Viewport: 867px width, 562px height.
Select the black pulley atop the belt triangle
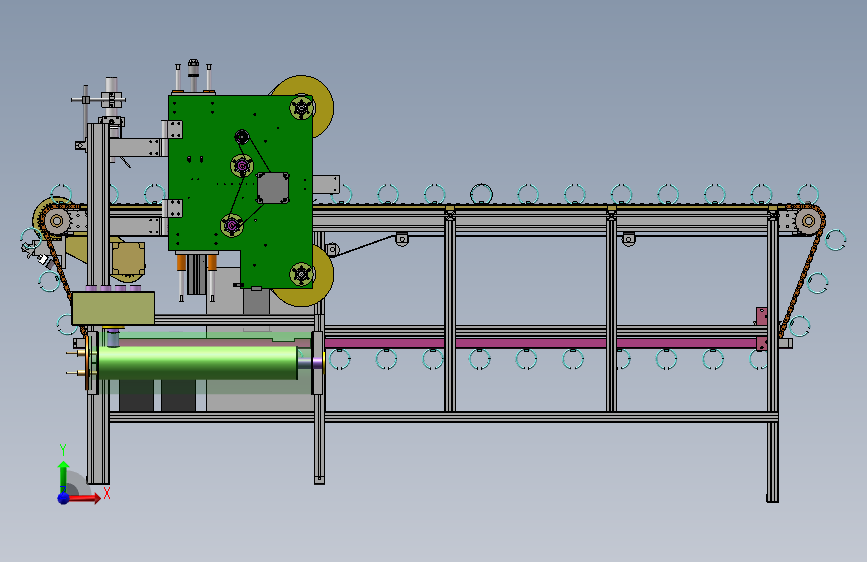tap(242, 137)
